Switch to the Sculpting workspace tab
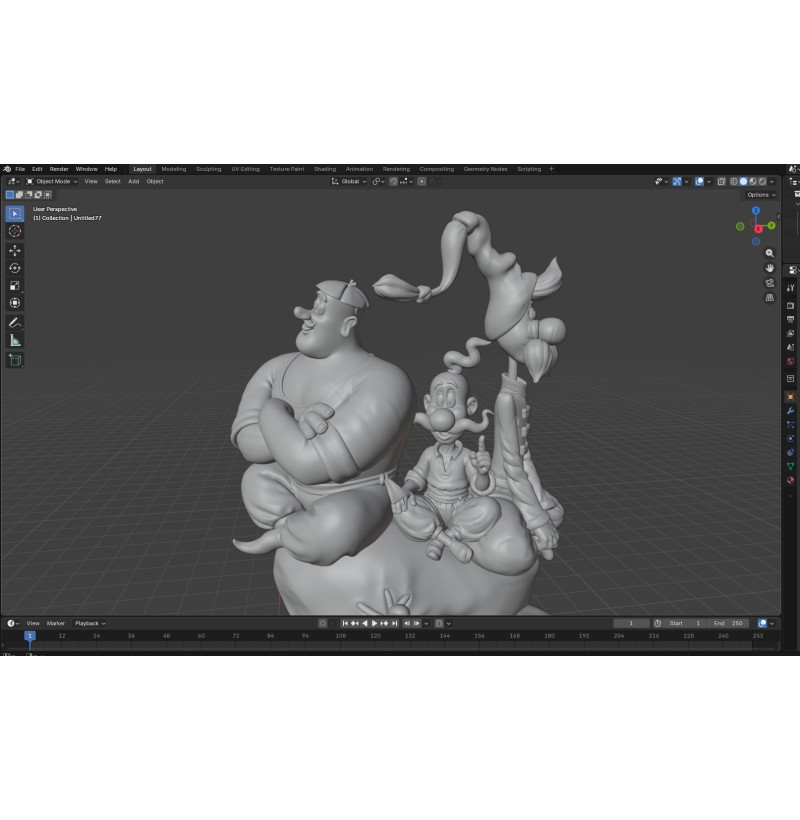The height and width of the screenshot is (820, 800). point(208,169)
